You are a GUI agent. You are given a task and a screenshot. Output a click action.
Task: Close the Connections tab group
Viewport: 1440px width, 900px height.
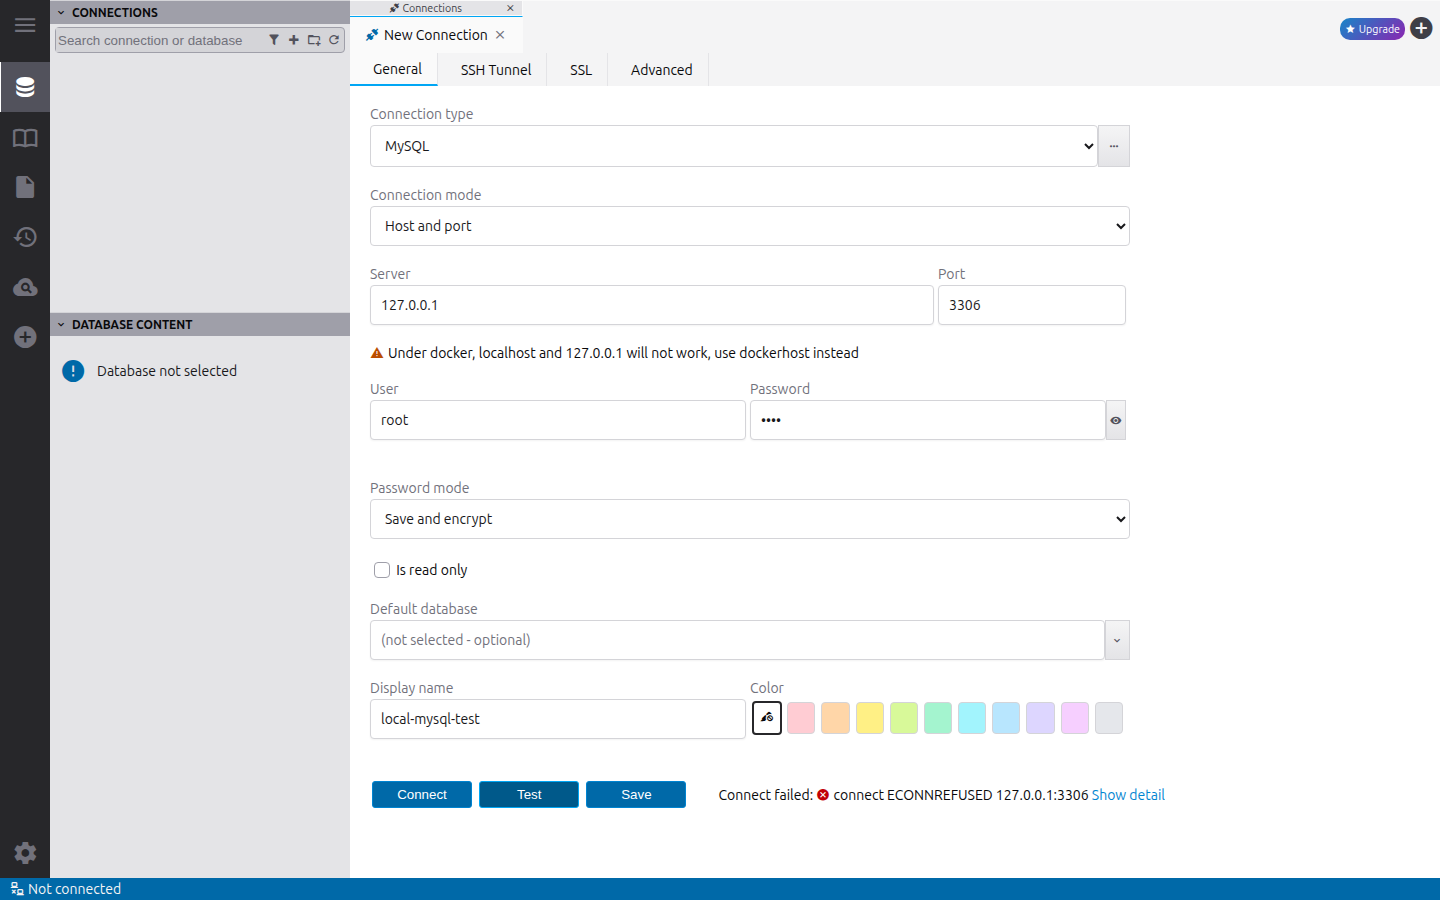pos(510,8)
